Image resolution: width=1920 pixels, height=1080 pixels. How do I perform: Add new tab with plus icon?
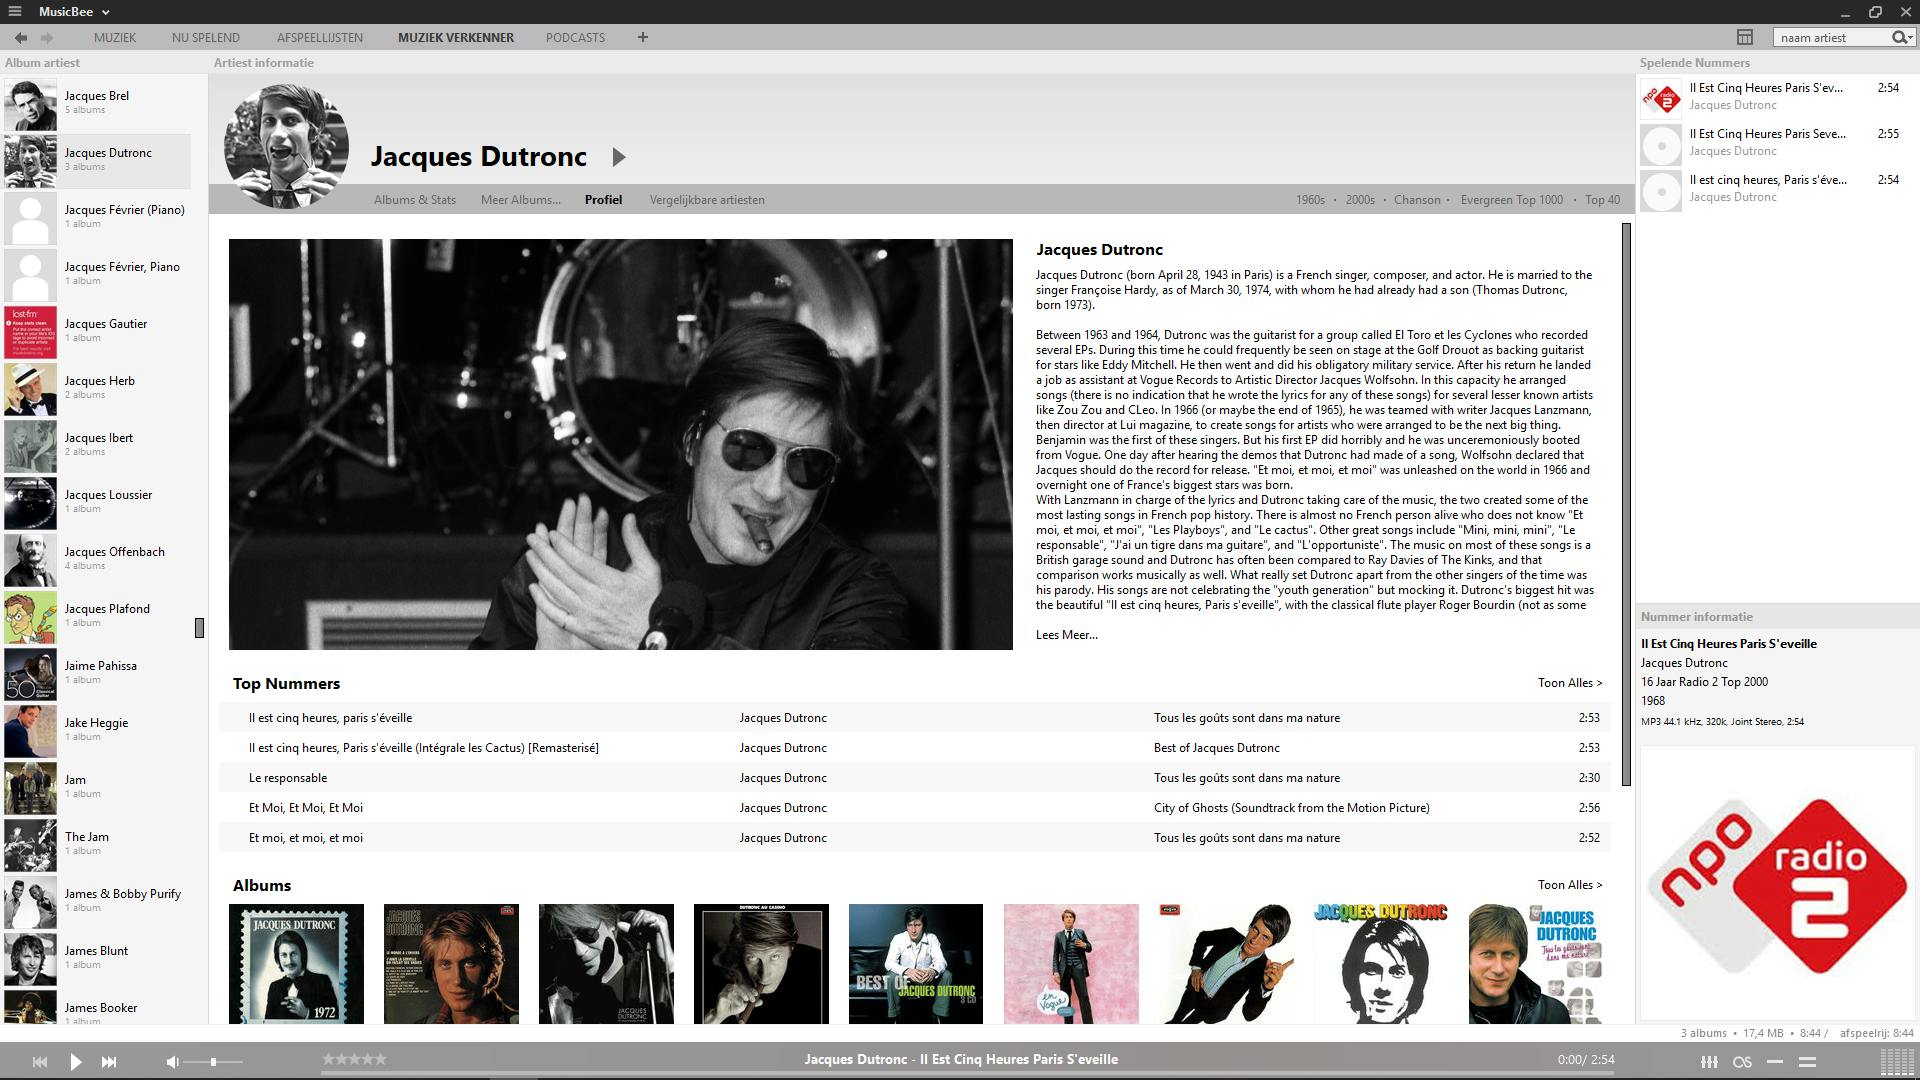[x=643, y=37]
